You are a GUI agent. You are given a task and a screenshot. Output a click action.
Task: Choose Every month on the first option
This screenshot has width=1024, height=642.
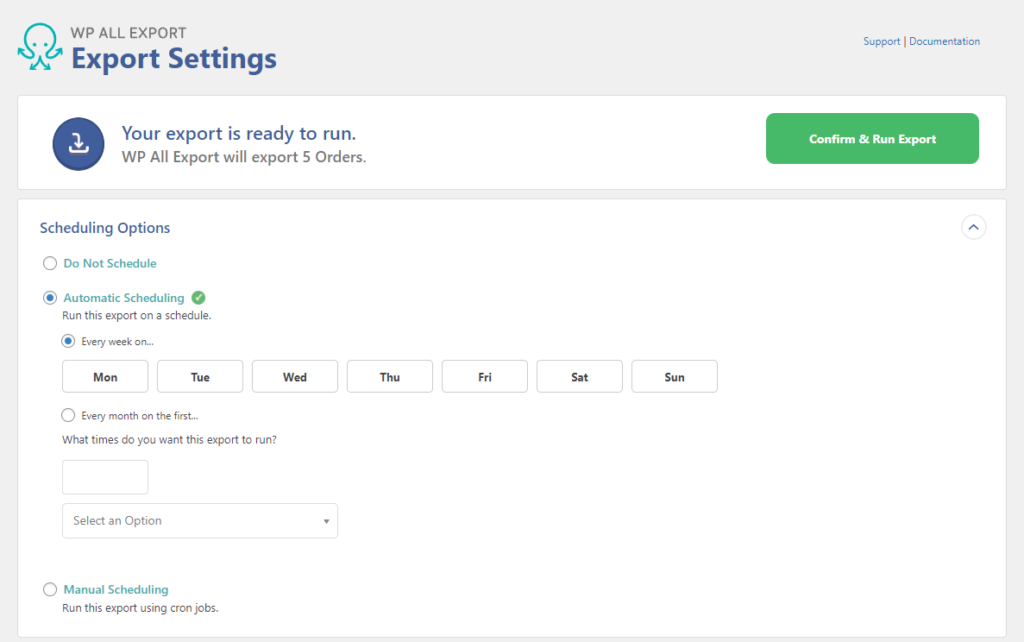[x=68, y=415]
